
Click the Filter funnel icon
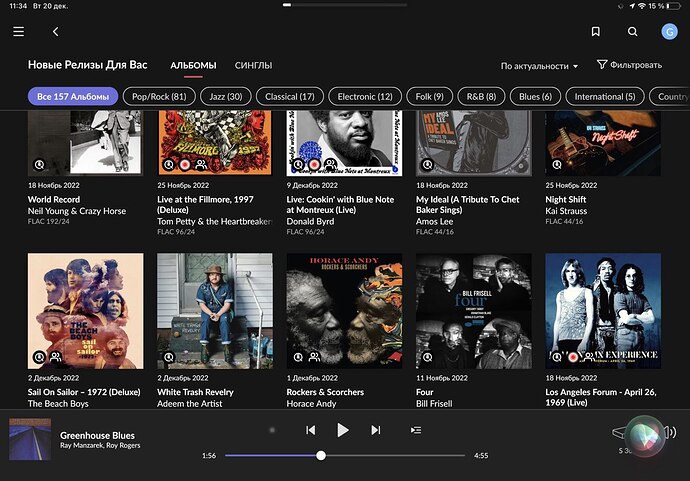pyautogui.click(x=602, y=65)
